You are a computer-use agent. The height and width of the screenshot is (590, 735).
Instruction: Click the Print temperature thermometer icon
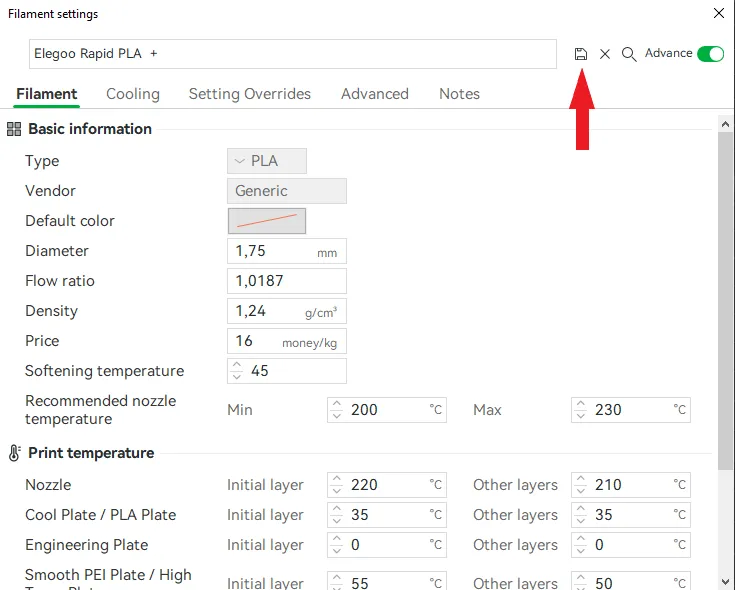pos(14,453)
